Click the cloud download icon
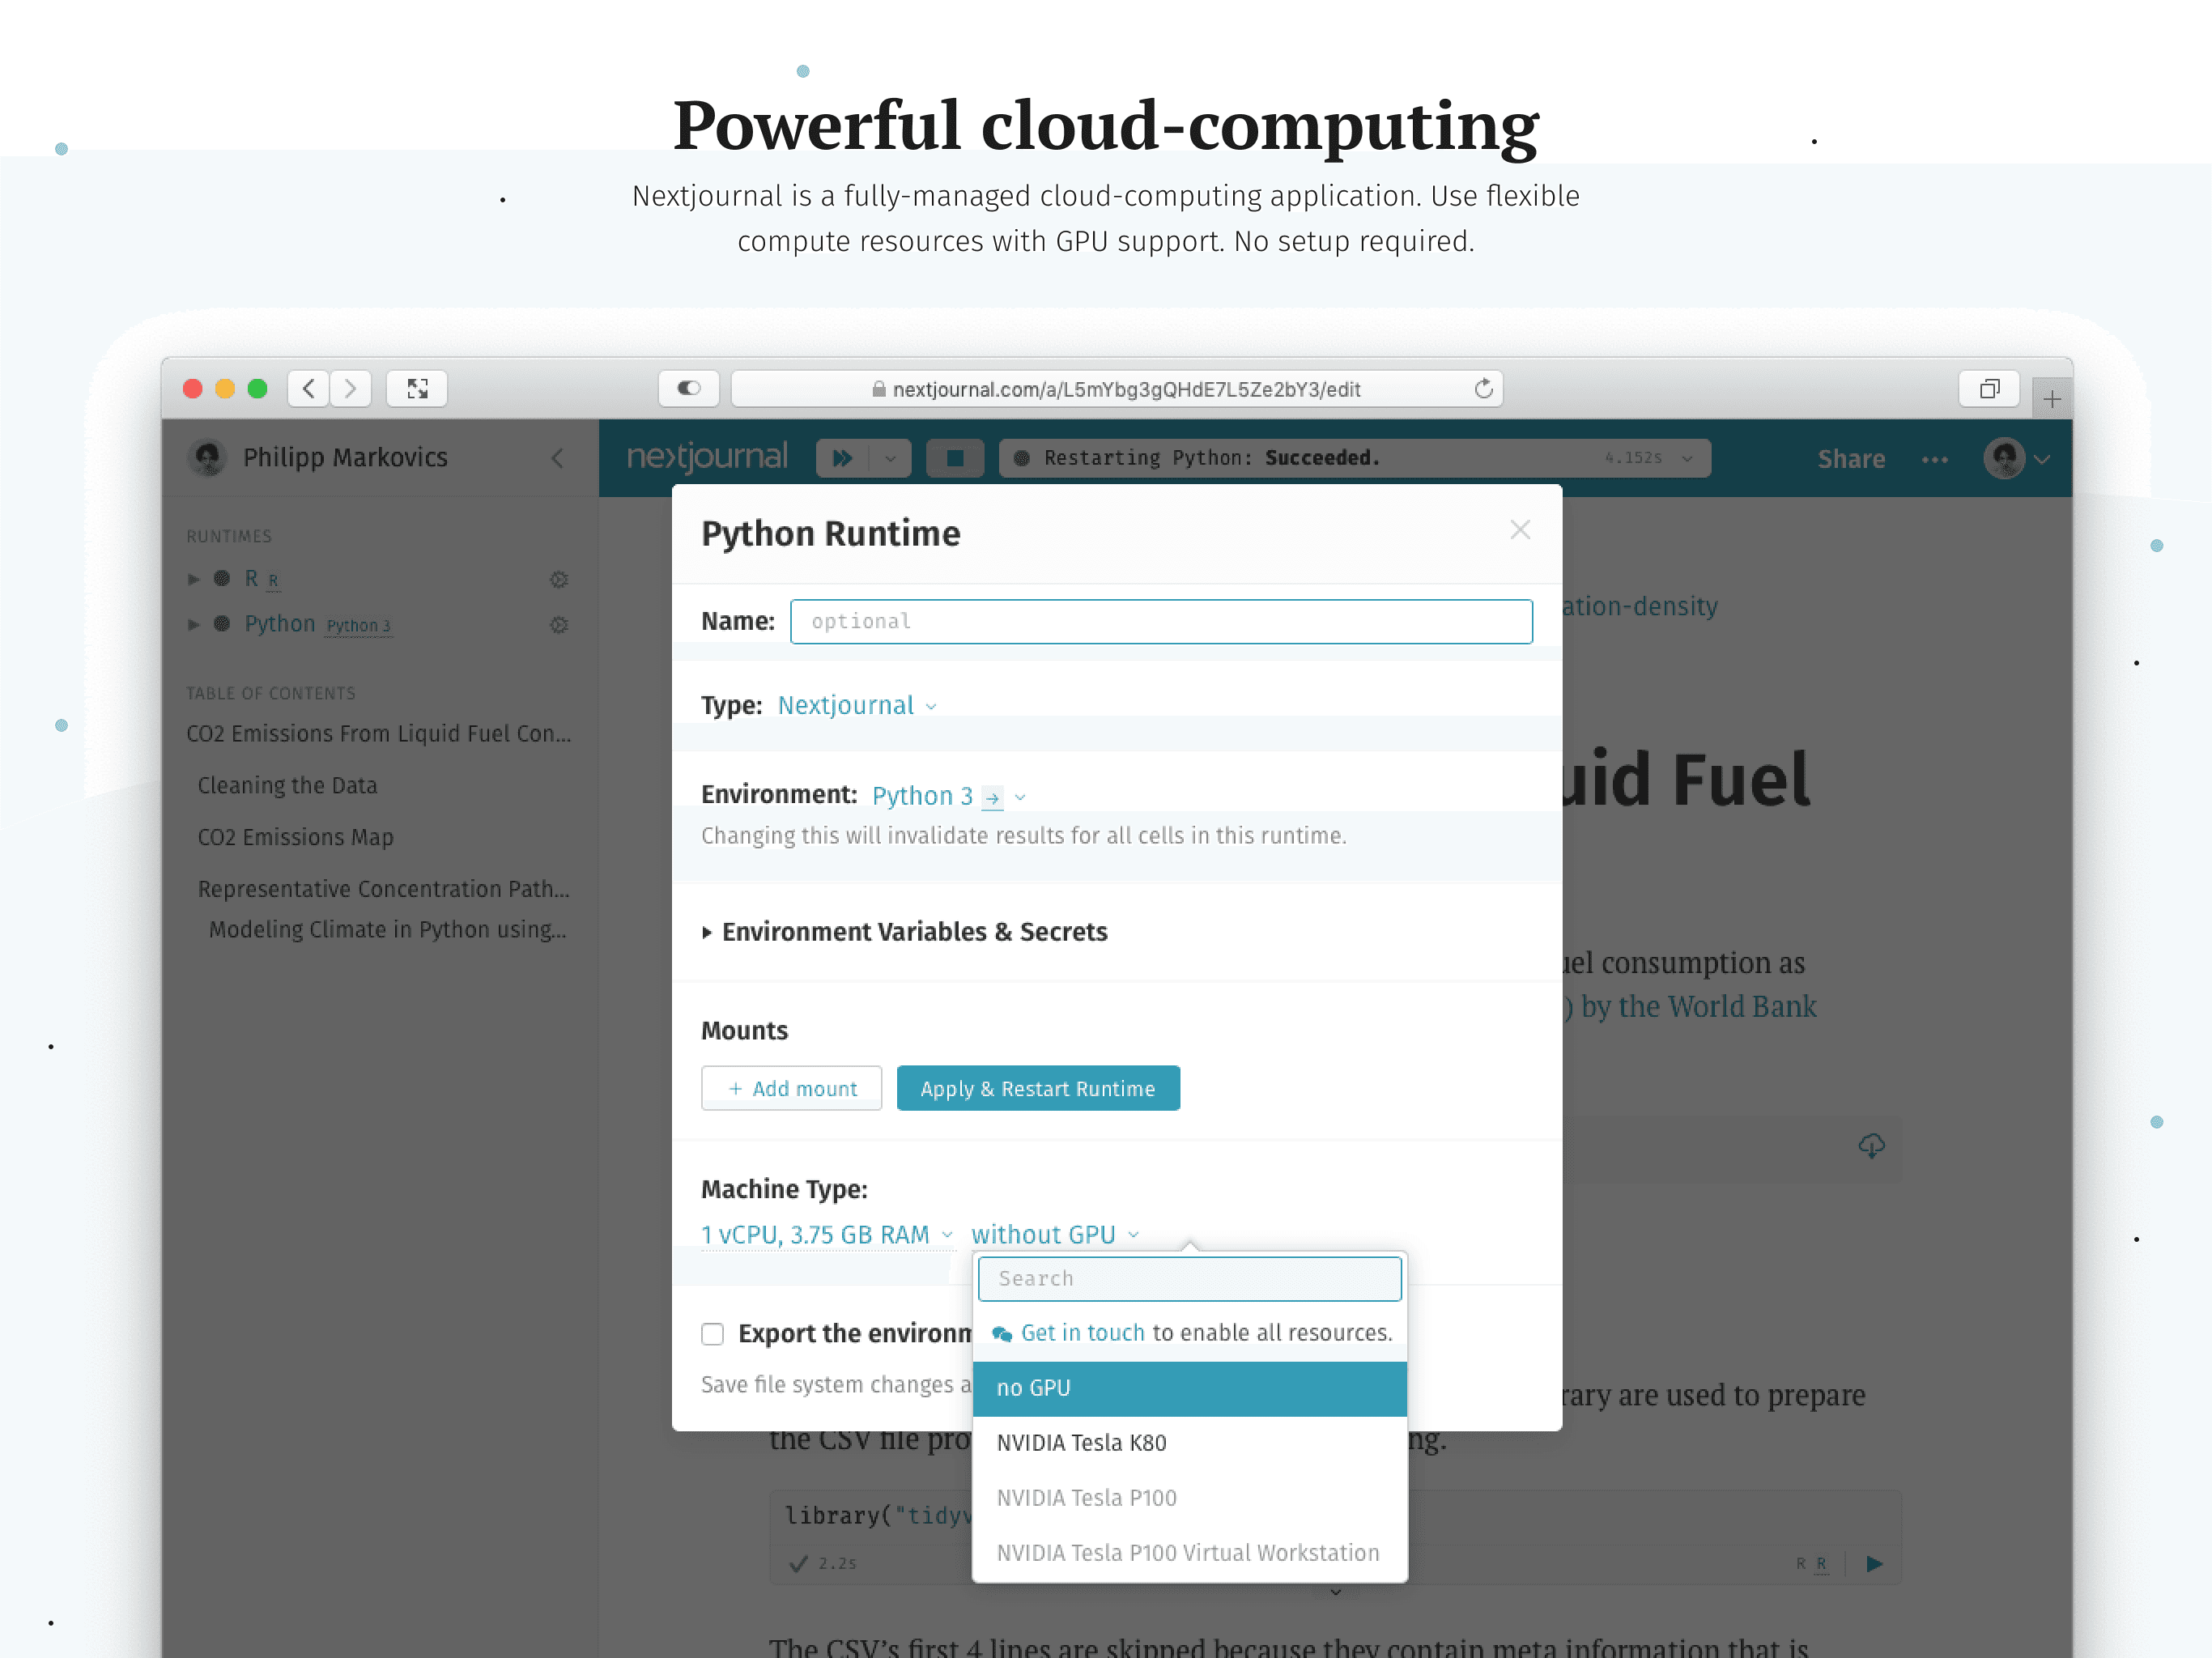 (1871, 1146)
